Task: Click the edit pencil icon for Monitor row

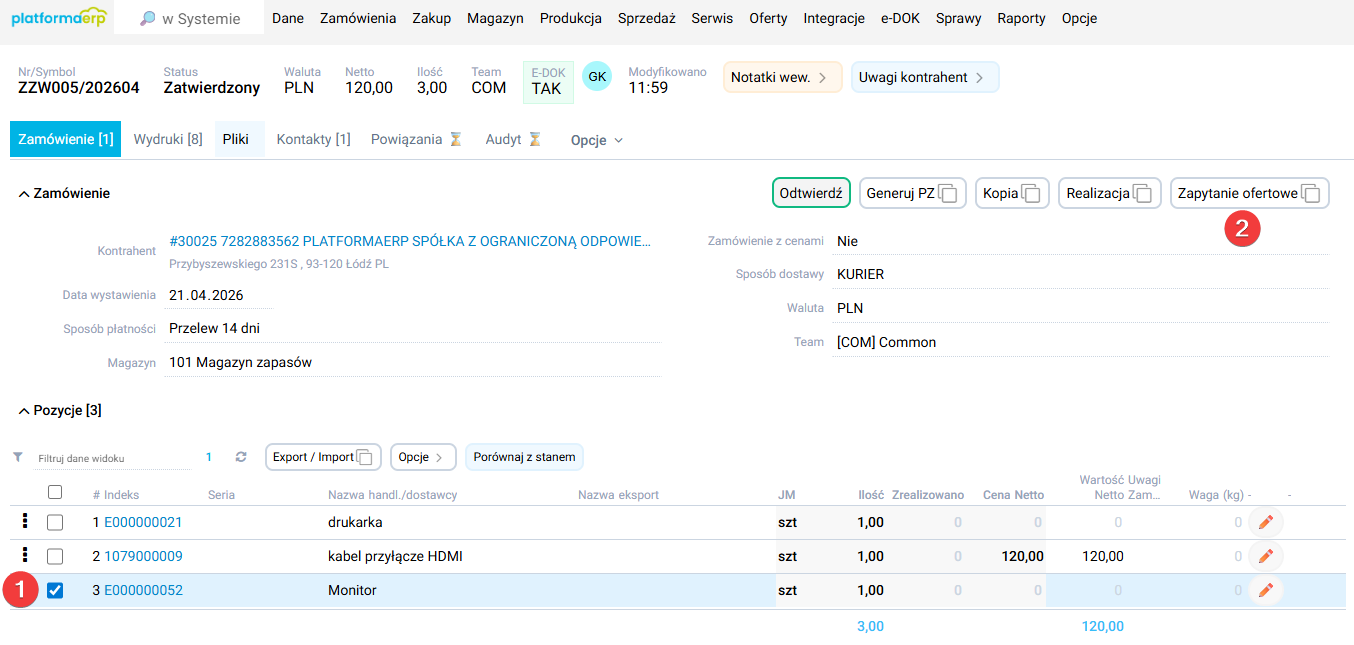Action: pos(1265,590)
